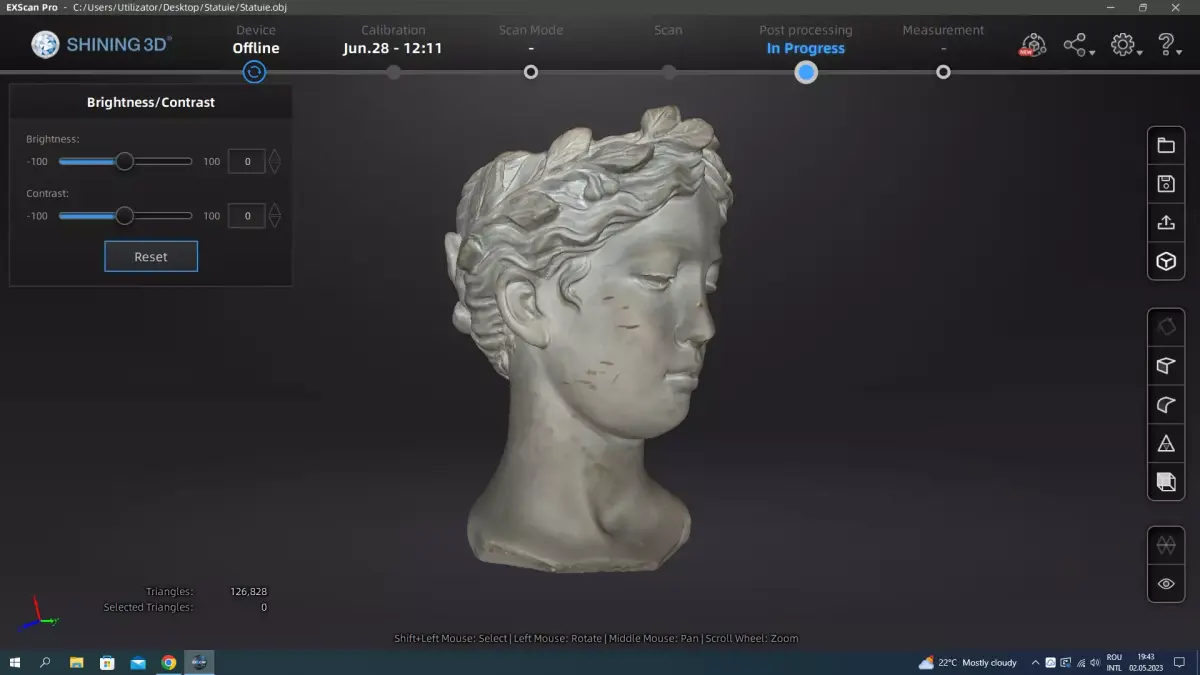
Task: Export the model with the upload arrow icon
Action: point(1166,222)
